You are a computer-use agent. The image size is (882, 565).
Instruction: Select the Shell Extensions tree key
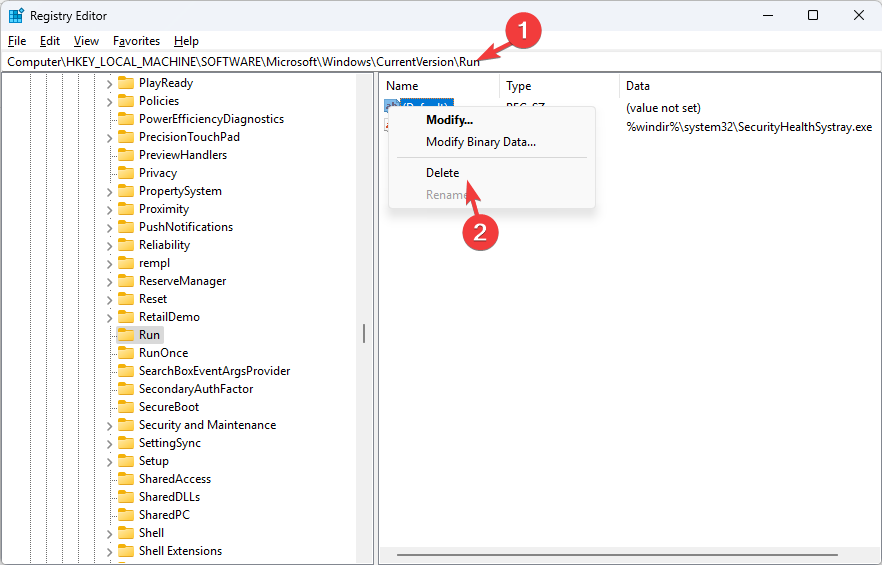pyautogui.click(x=181, y=551)
